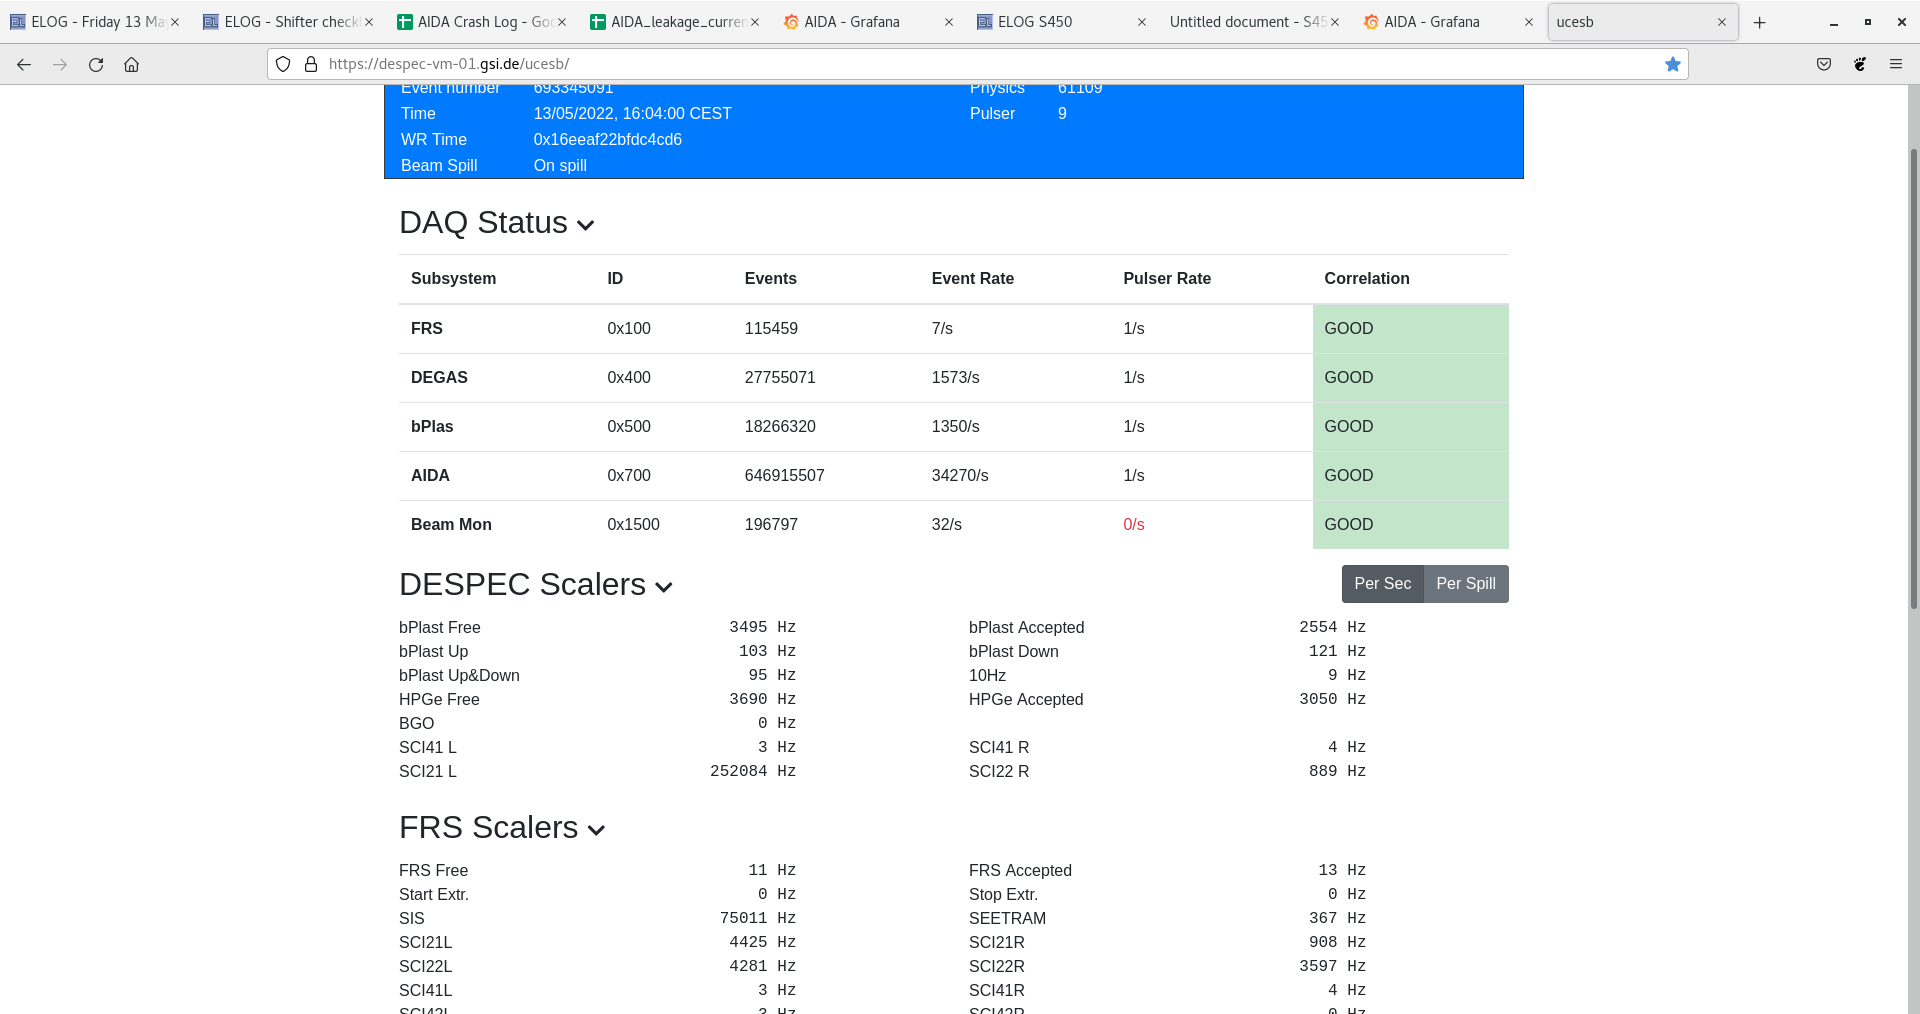Select the Per Sec scaler mode
The width and height of the screenshot is (1920, 1014).
[1382, 584]
